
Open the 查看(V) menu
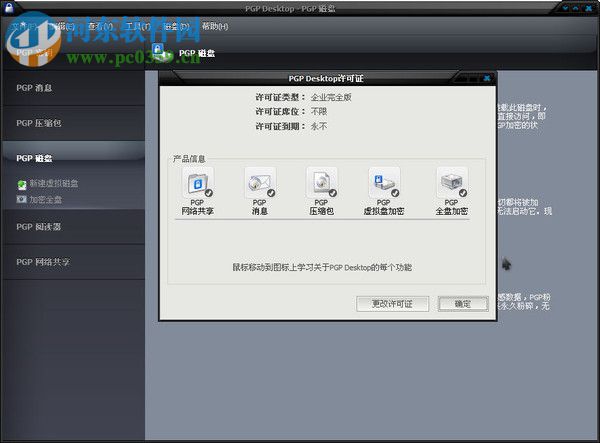(100, 26)
